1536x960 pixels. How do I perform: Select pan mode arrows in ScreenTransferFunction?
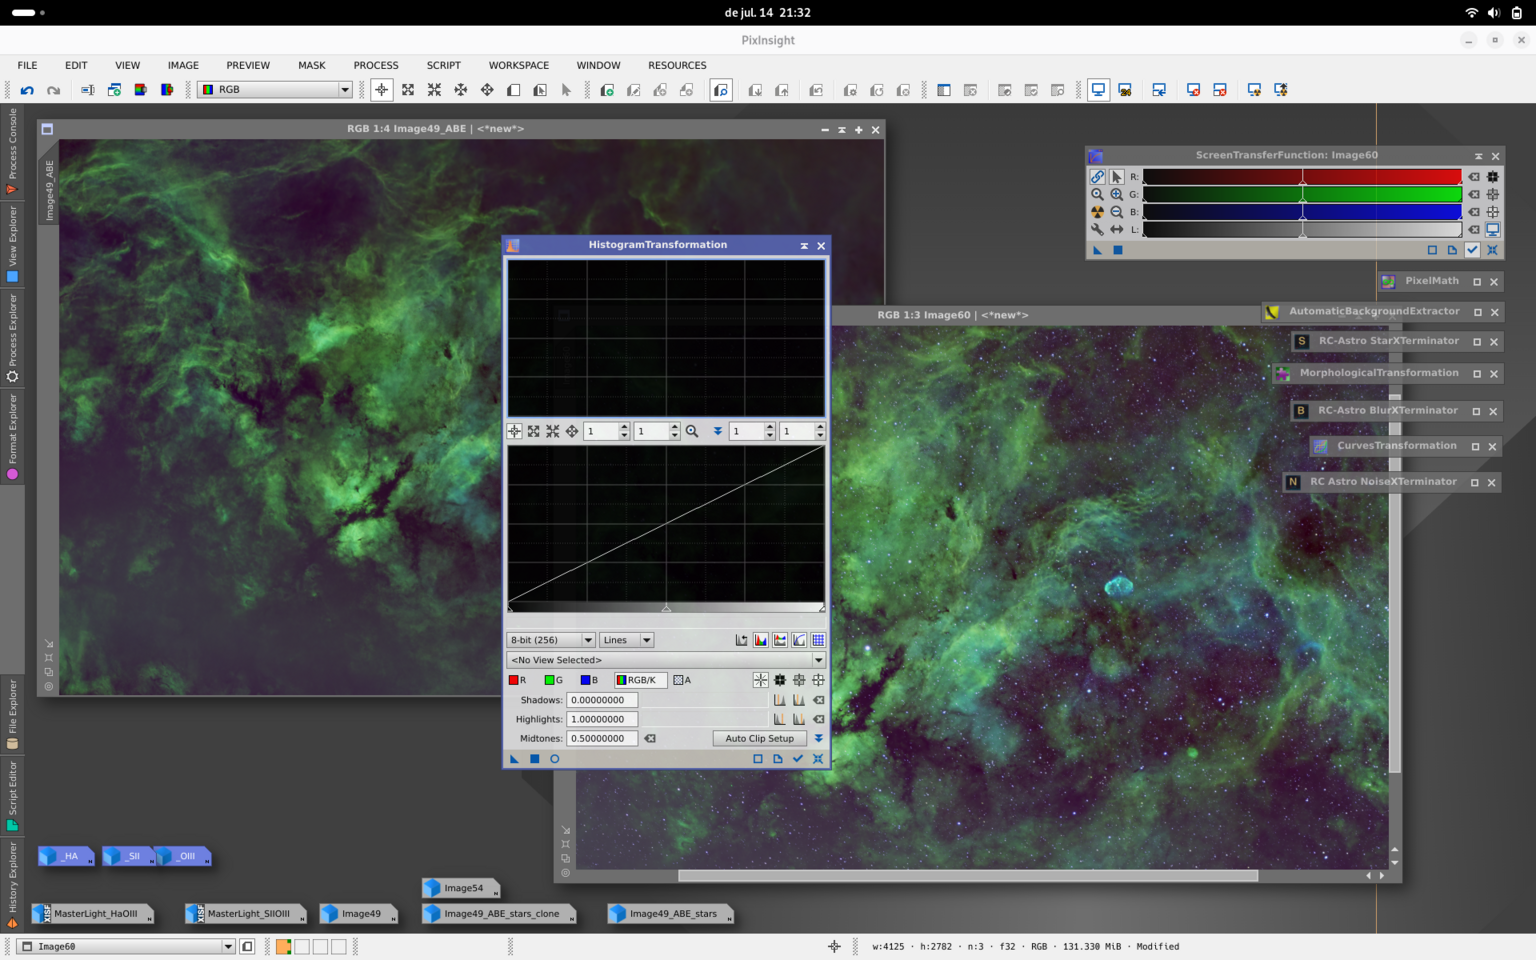click(1116, 230)
